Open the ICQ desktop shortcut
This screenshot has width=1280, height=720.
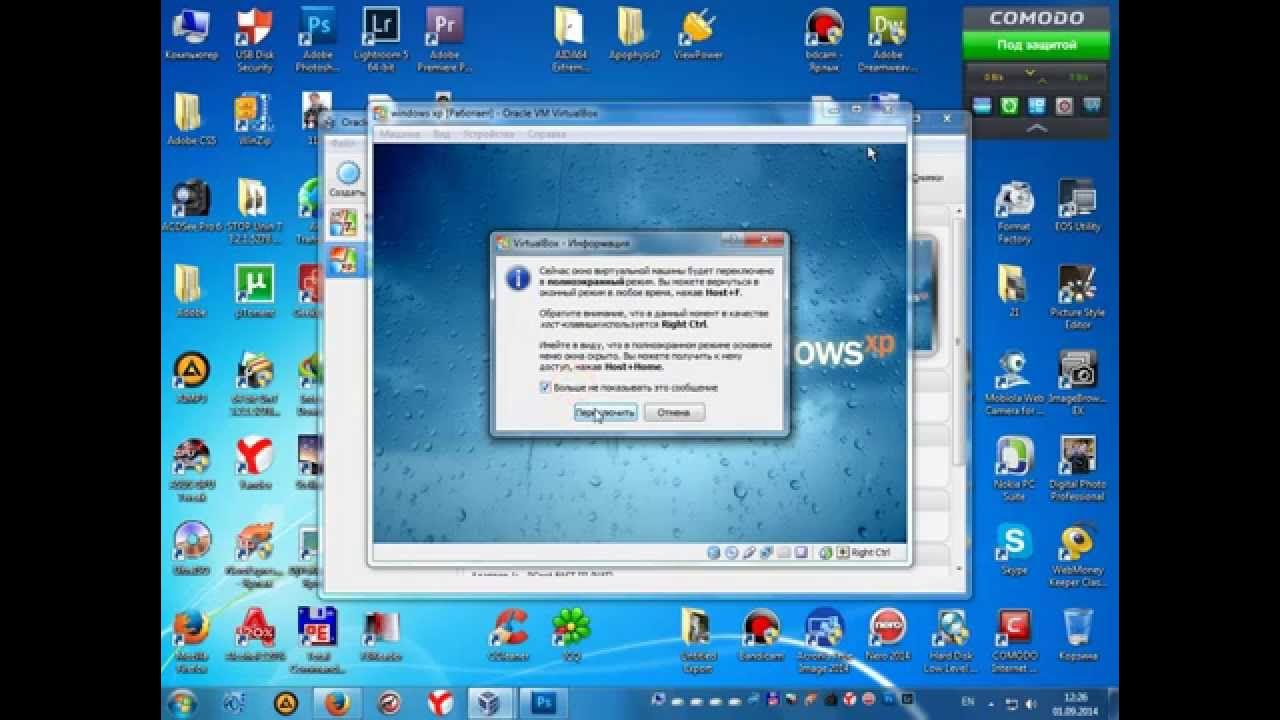571,635
